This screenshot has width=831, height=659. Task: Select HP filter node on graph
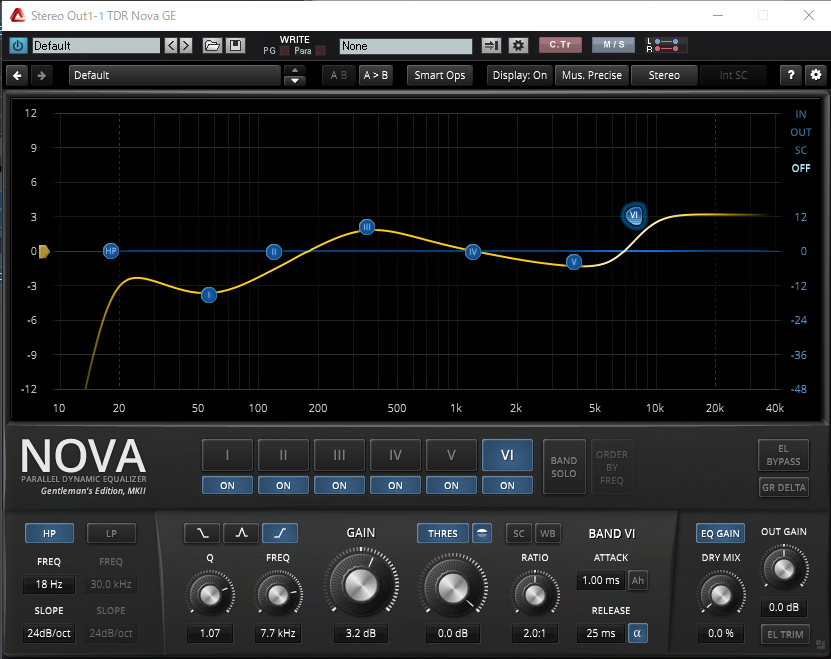pos(111,251)
